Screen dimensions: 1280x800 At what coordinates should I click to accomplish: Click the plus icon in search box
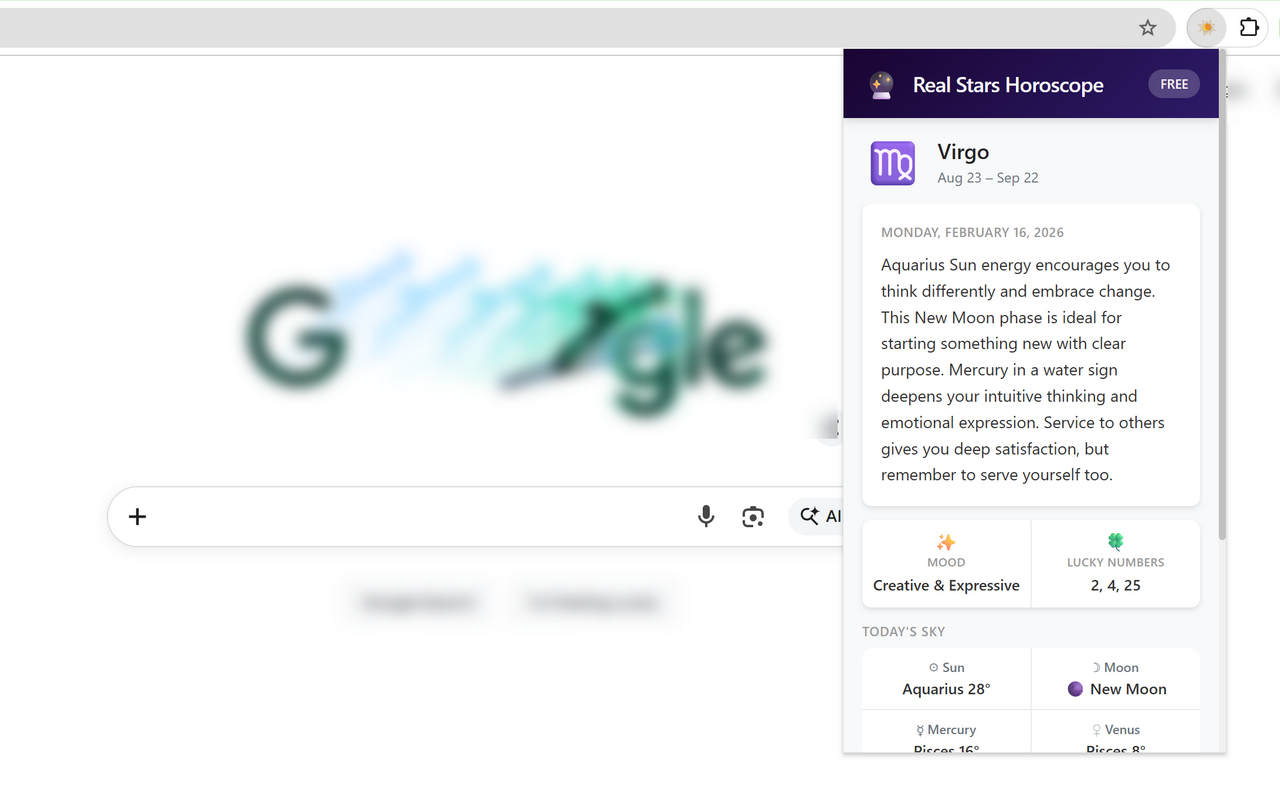click(138, 516)
